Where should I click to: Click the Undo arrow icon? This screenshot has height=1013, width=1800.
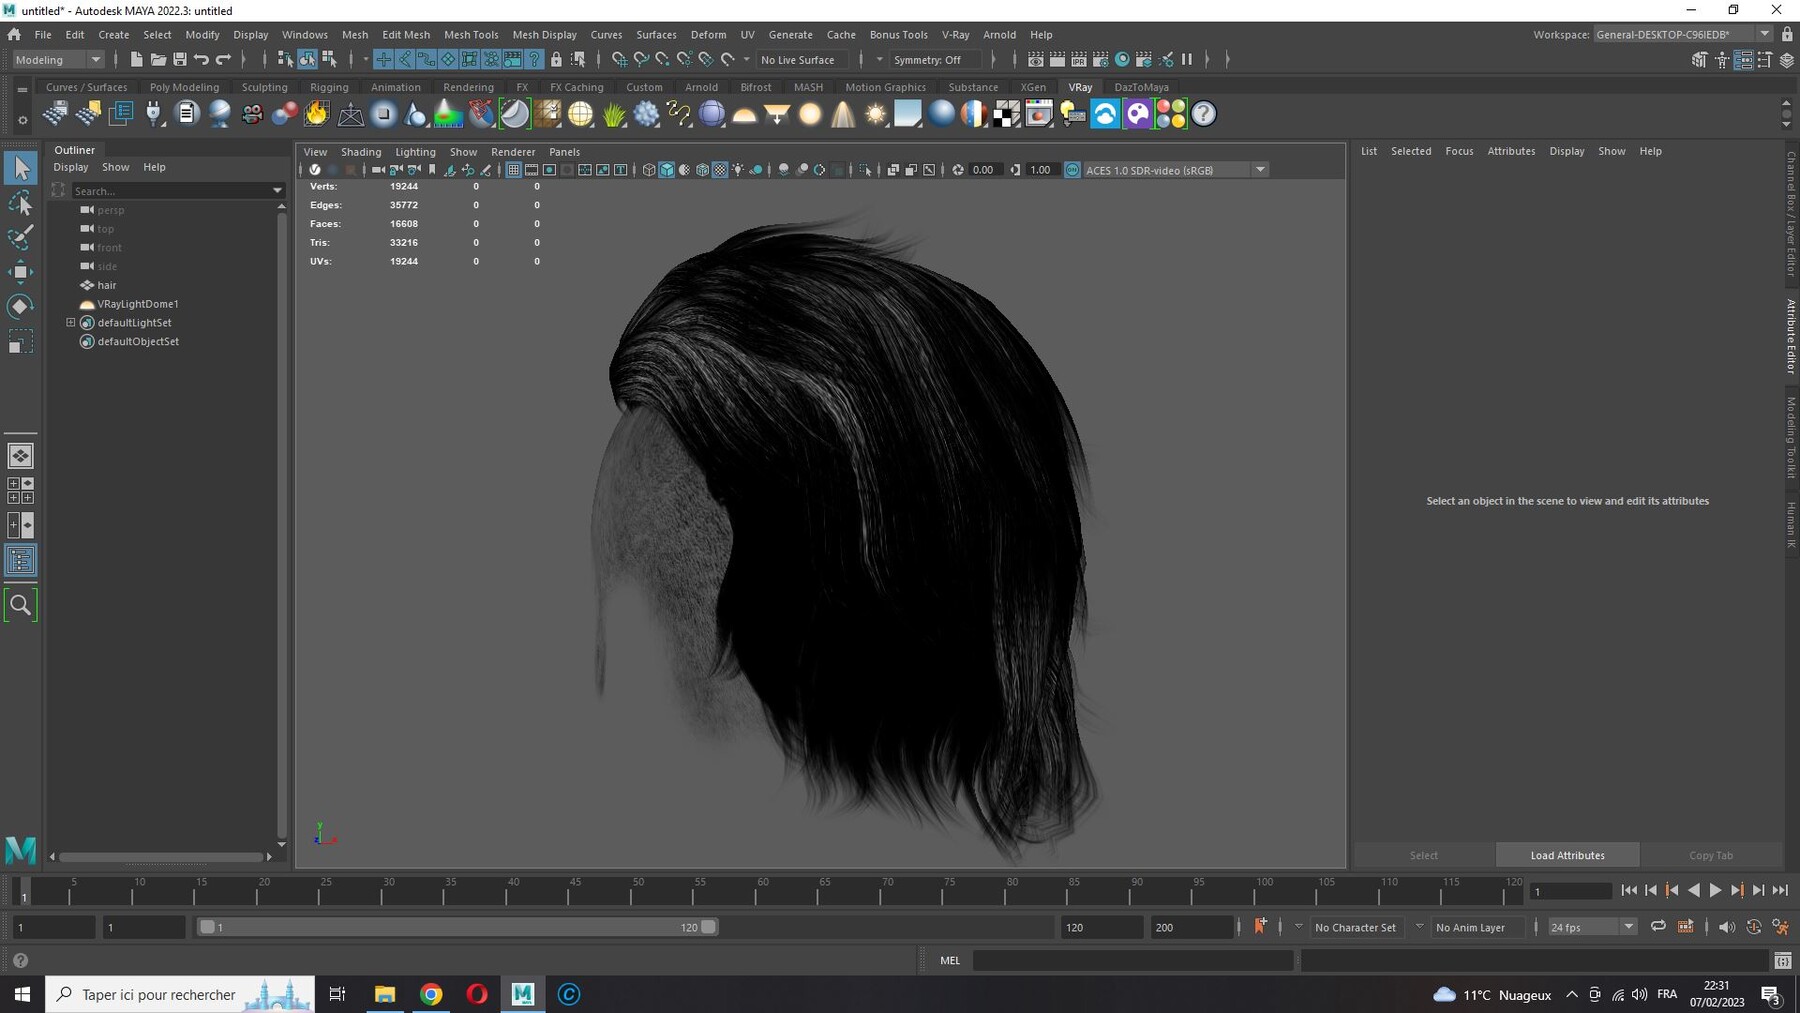click(202, 60)
